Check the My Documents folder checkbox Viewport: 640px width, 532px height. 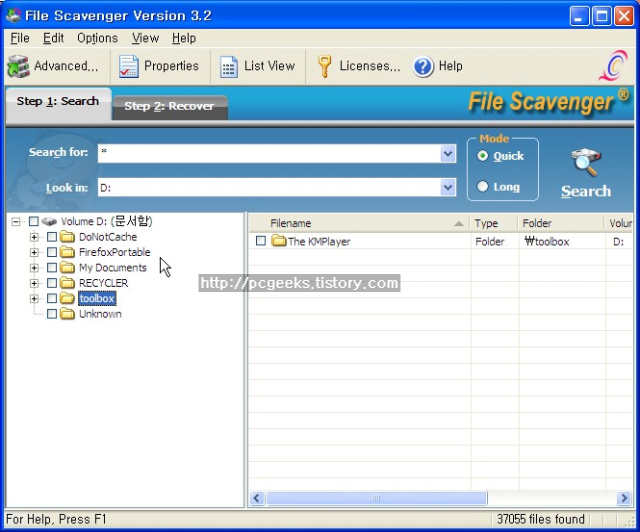click(x=52, y=267)
